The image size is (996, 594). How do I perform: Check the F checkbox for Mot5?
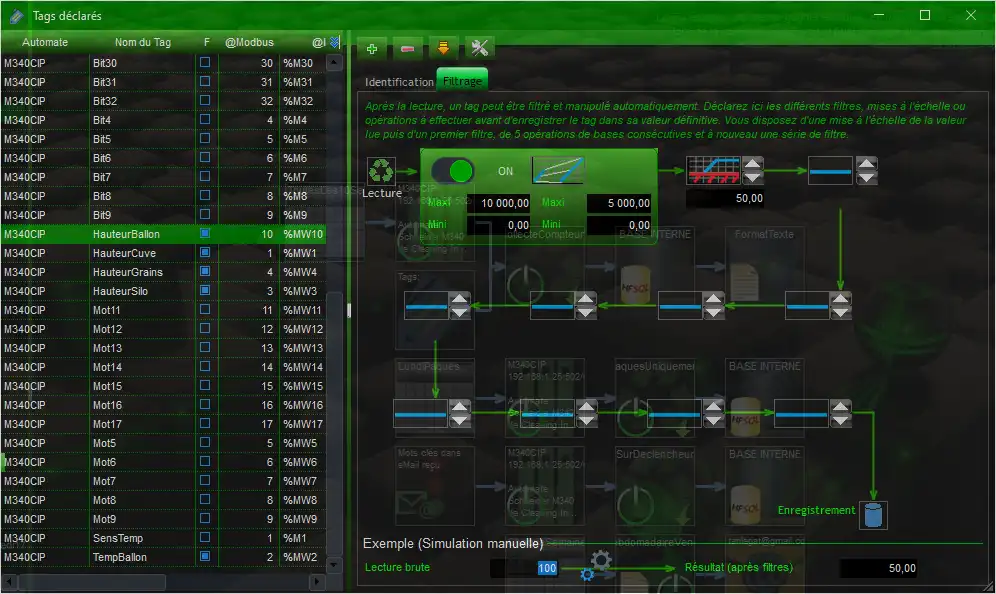pos(205,442)
